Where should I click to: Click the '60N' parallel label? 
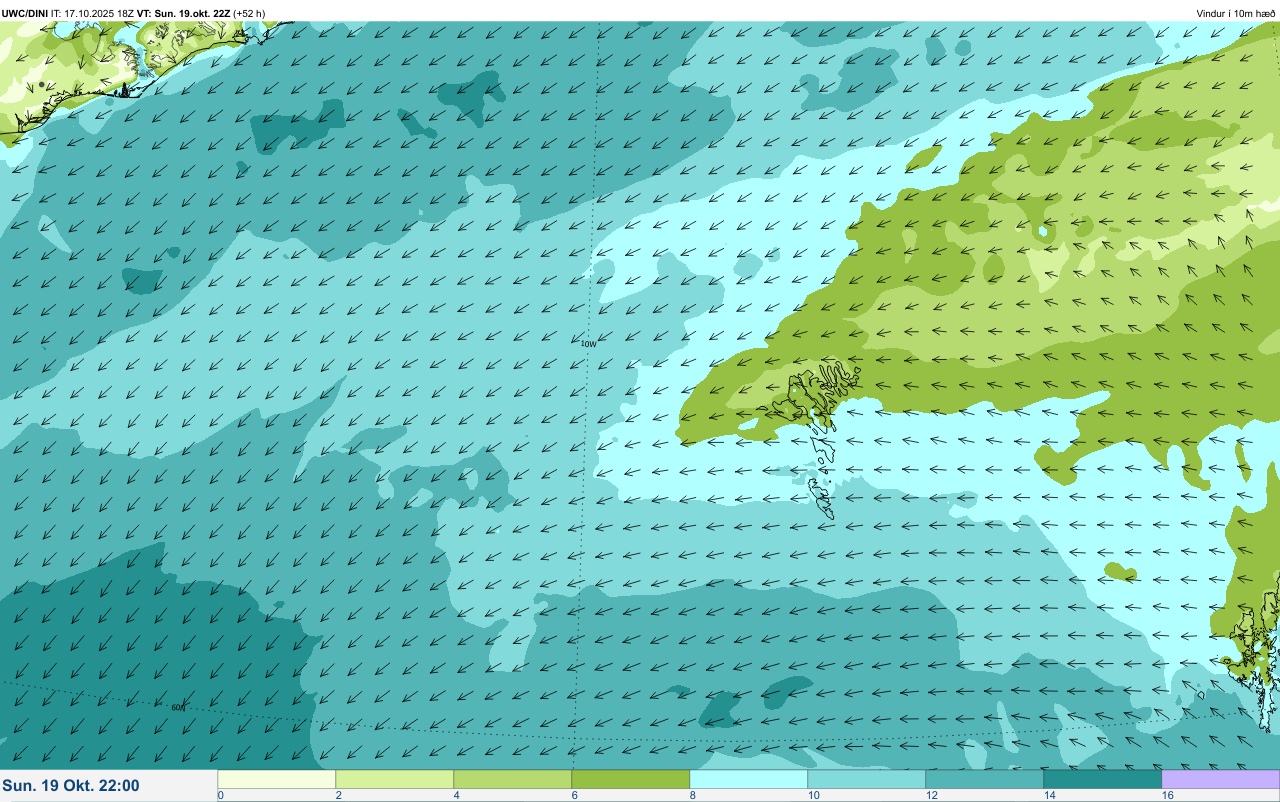click(178, 707)
